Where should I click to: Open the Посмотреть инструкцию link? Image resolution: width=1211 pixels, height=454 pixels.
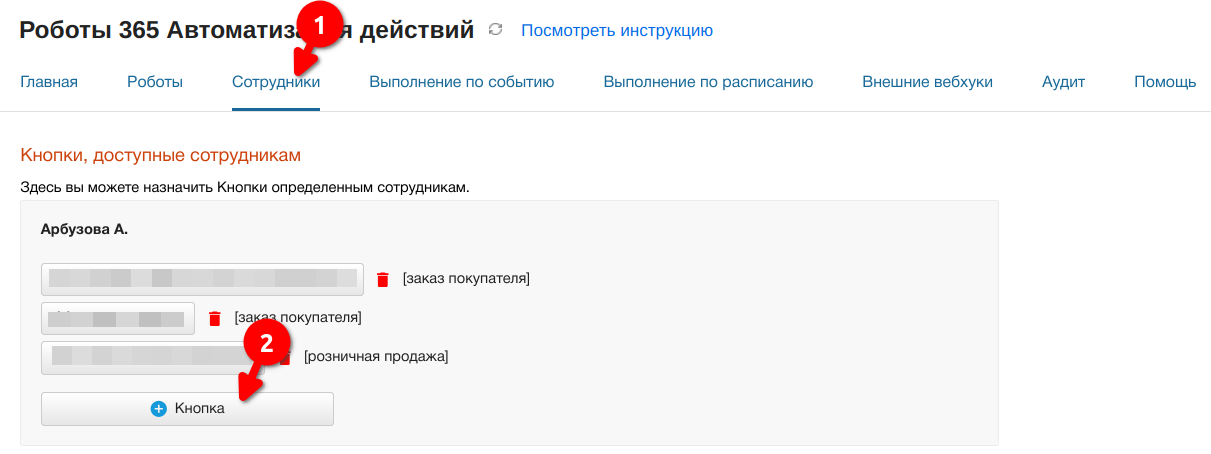pos(617,30)
